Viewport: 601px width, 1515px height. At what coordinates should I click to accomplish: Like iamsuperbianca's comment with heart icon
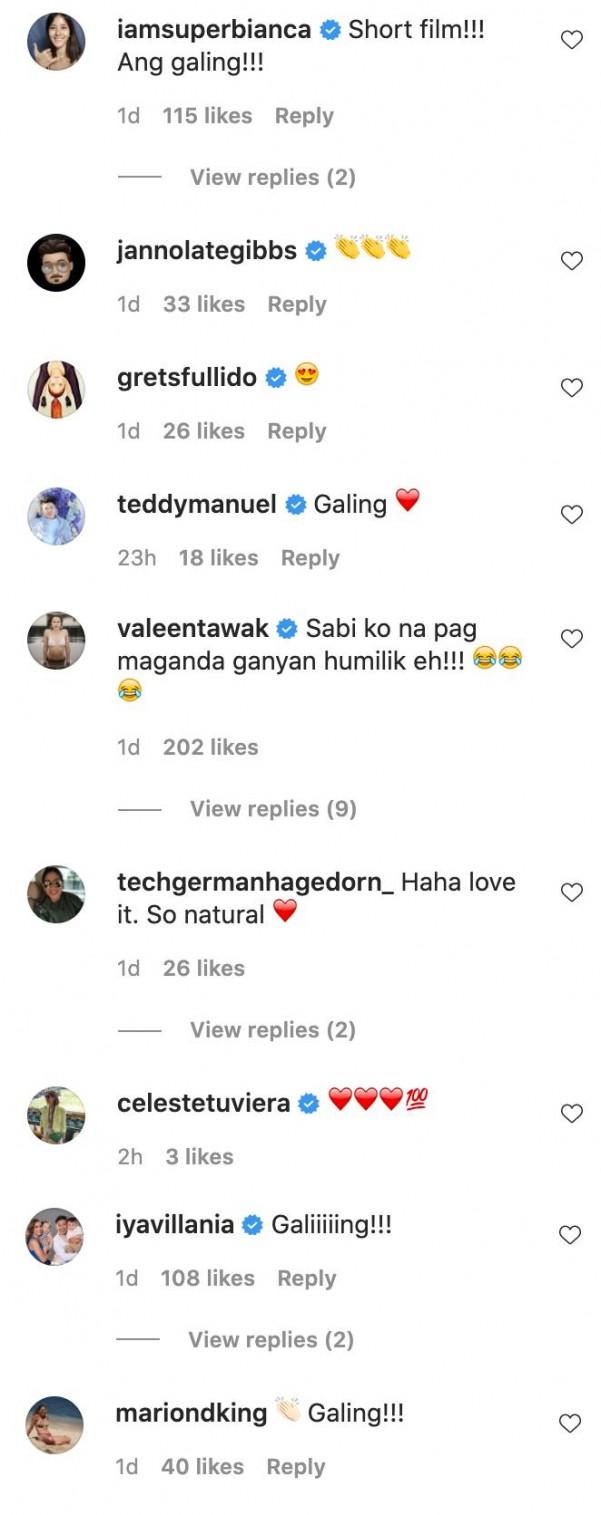(571, 40)
